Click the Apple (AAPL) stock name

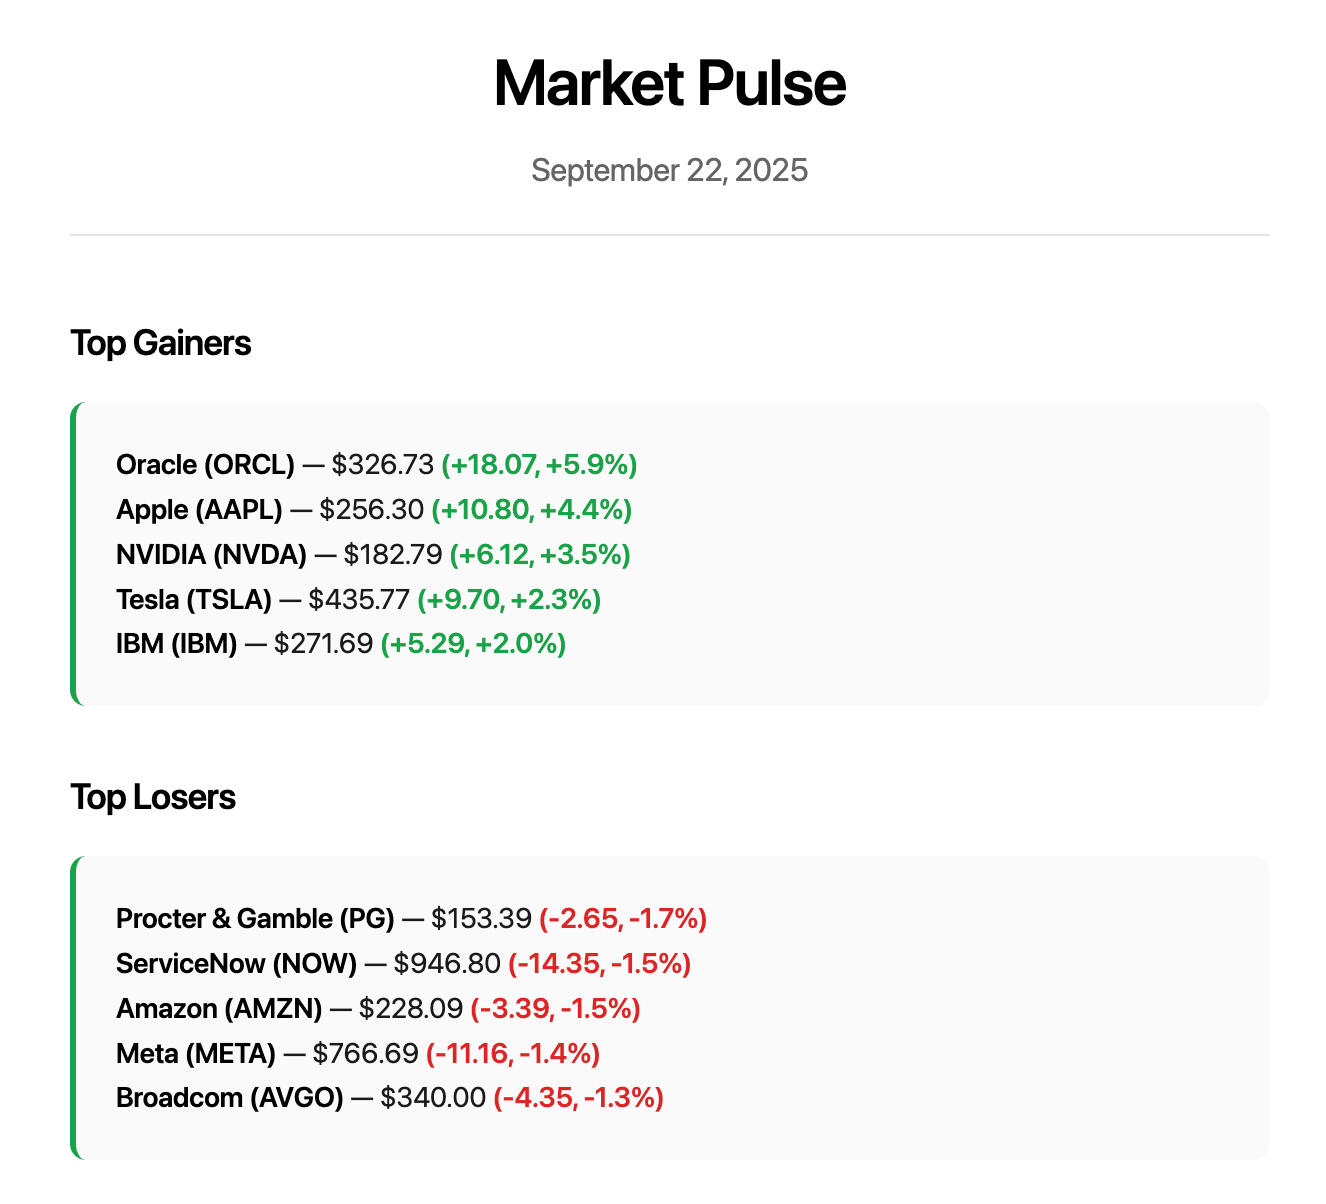(x=199, y=510)
